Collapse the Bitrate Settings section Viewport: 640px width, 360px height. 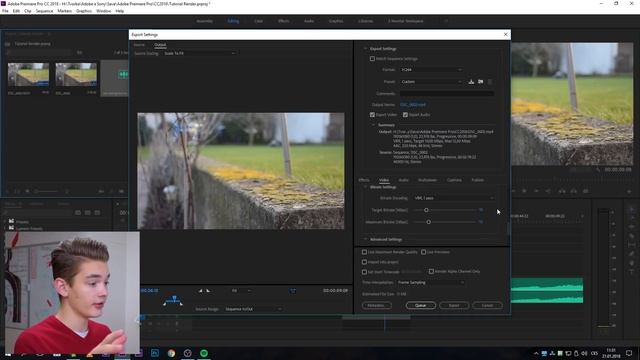pos(365,187)
